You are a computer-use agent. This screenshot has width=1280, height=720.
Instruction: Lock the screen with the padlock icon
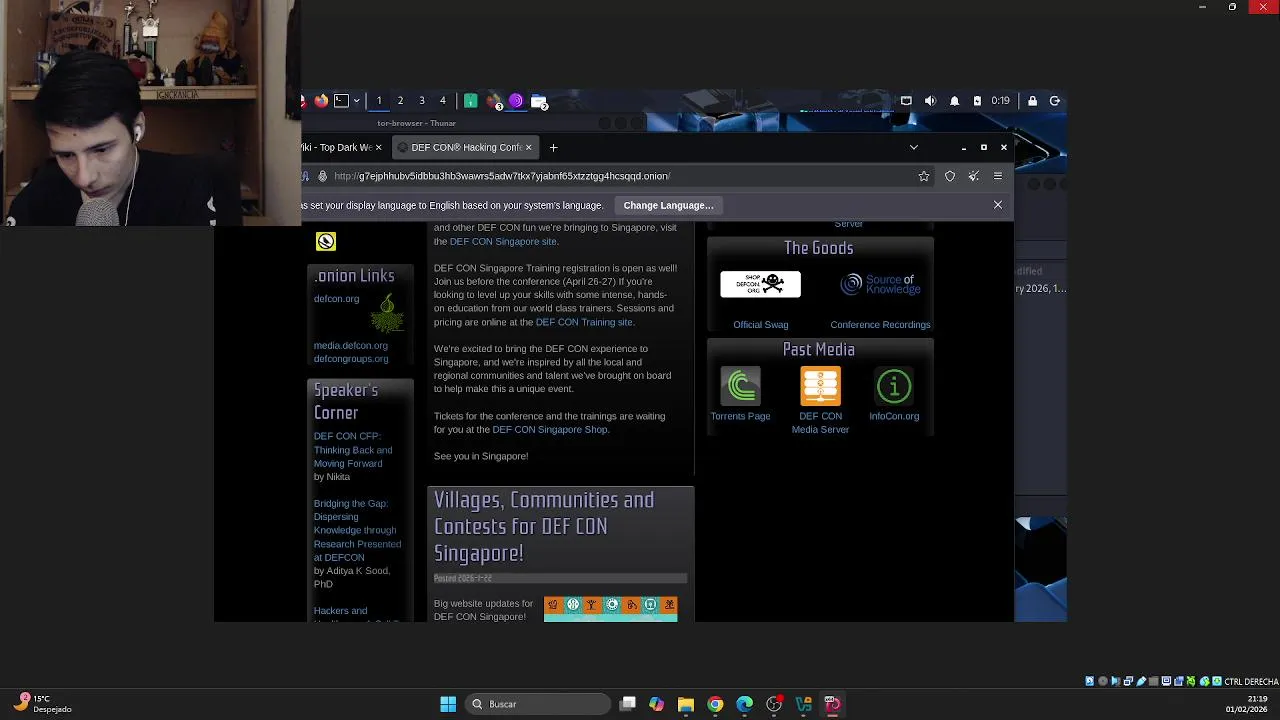coord(1033,101)
